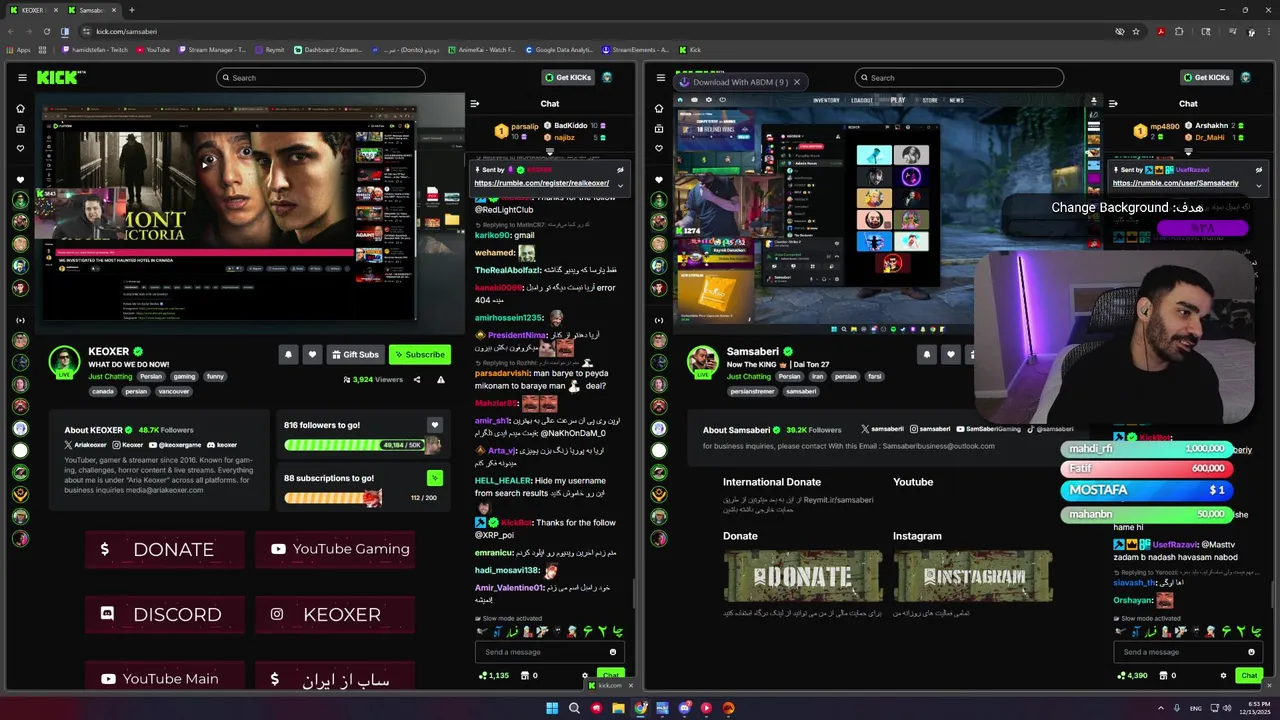The image size is (1280, 720).
Task: Expand pinned rumble message in KEOXER chat
Action: pyautogui.click(x=620, y=185)
